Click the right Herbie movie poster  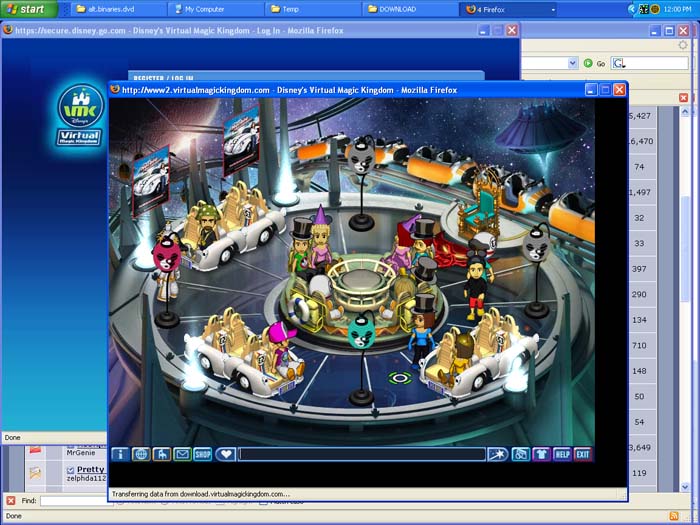(241, 141)
